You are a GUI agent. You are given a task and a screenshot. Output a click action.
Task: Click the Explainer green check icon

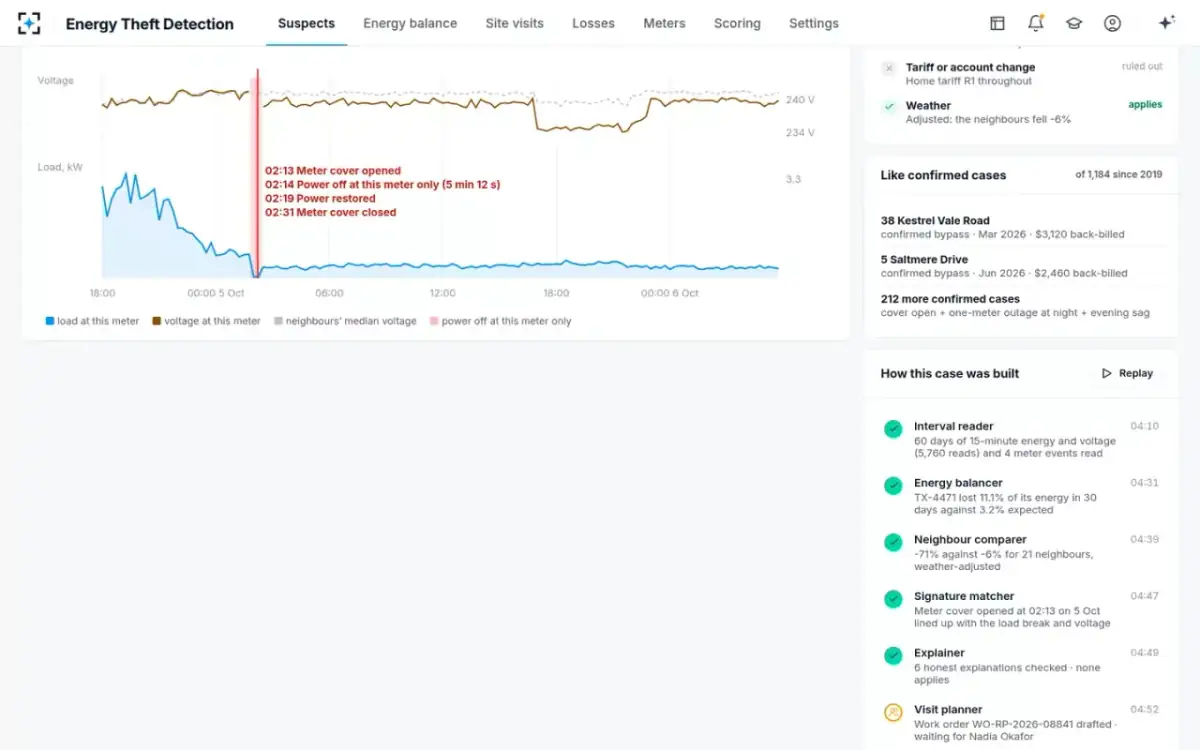[893, 656]
